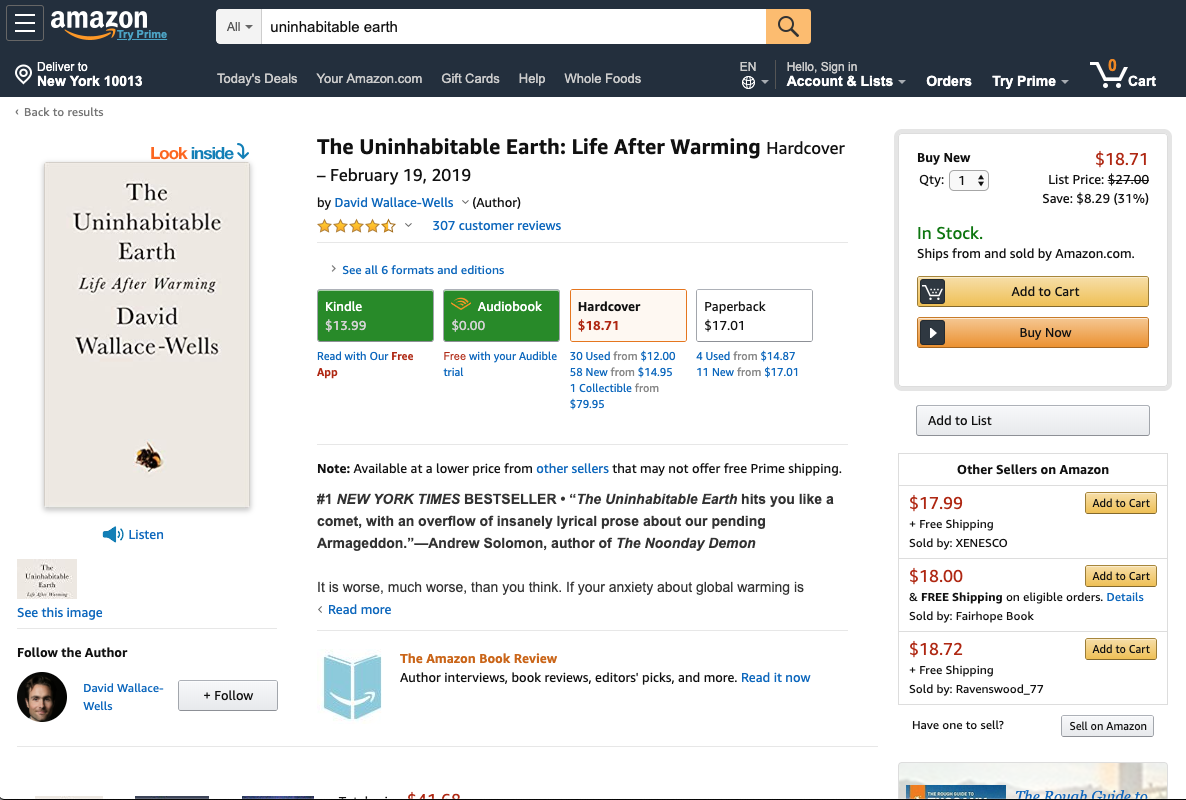Screen dimensions: 1186x800
Task: Open the 307 customer reviews link
Action: click(x=496, y=226)
